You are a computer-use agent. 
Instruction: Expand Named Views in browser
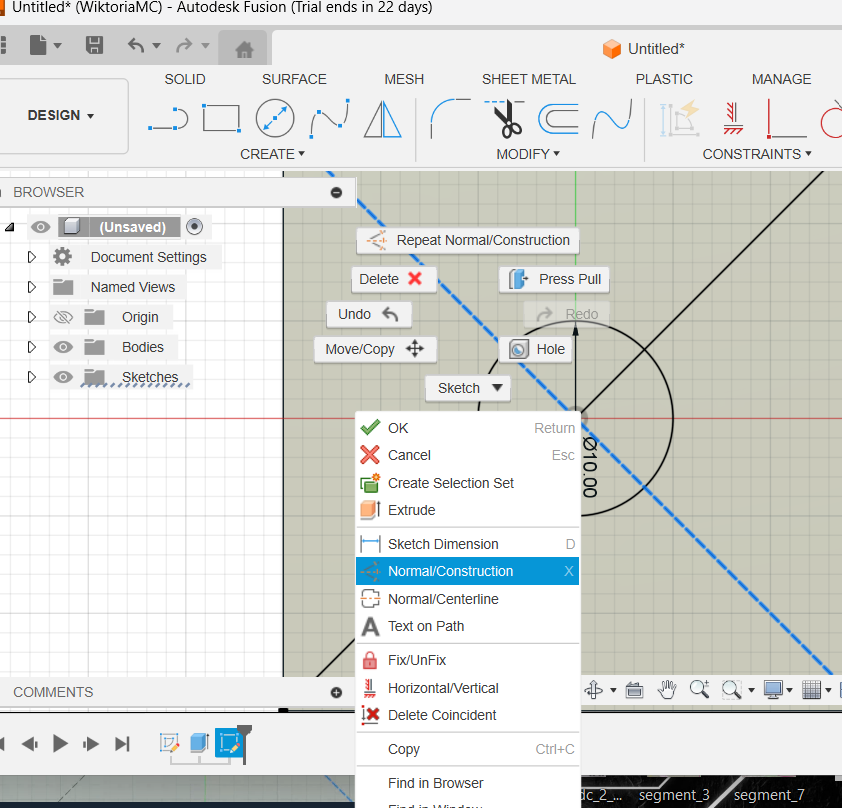point(32,287)
